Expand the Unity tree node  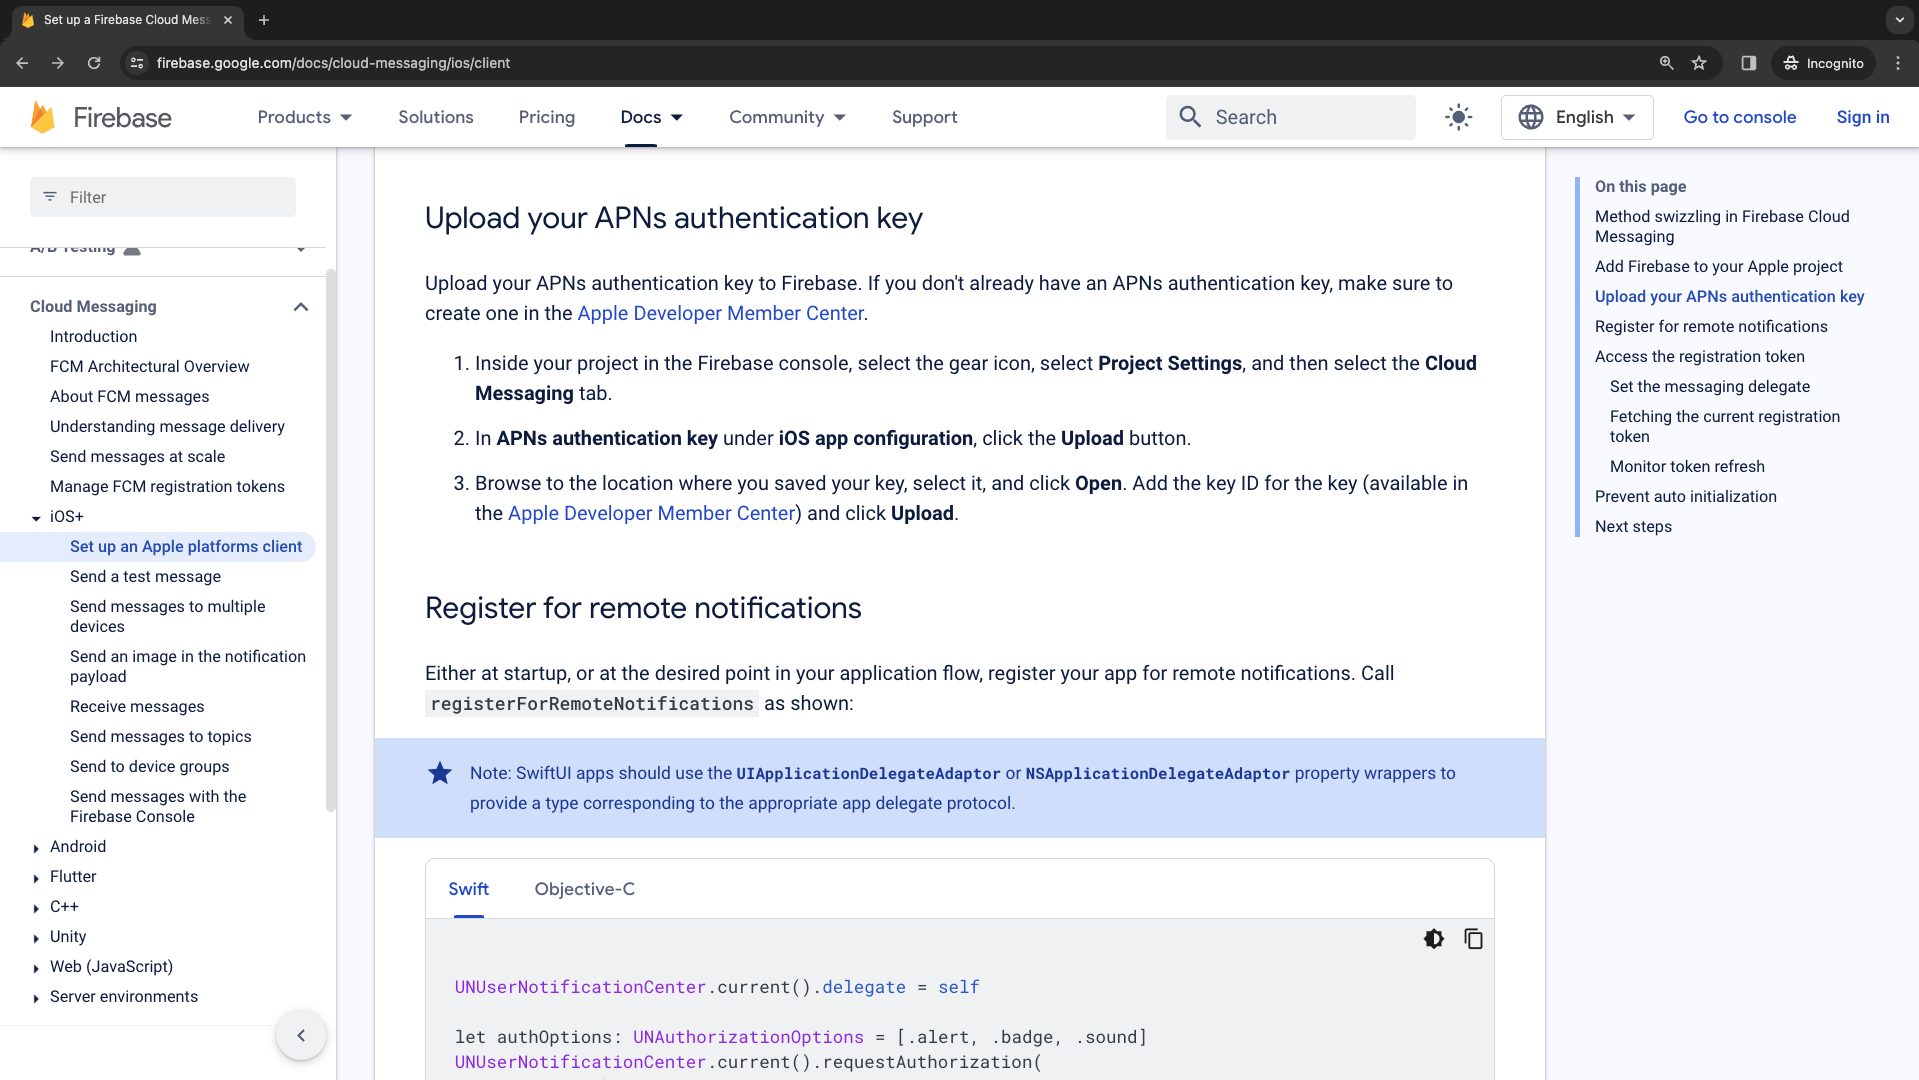pyautogui.click(x=36, y=938)
